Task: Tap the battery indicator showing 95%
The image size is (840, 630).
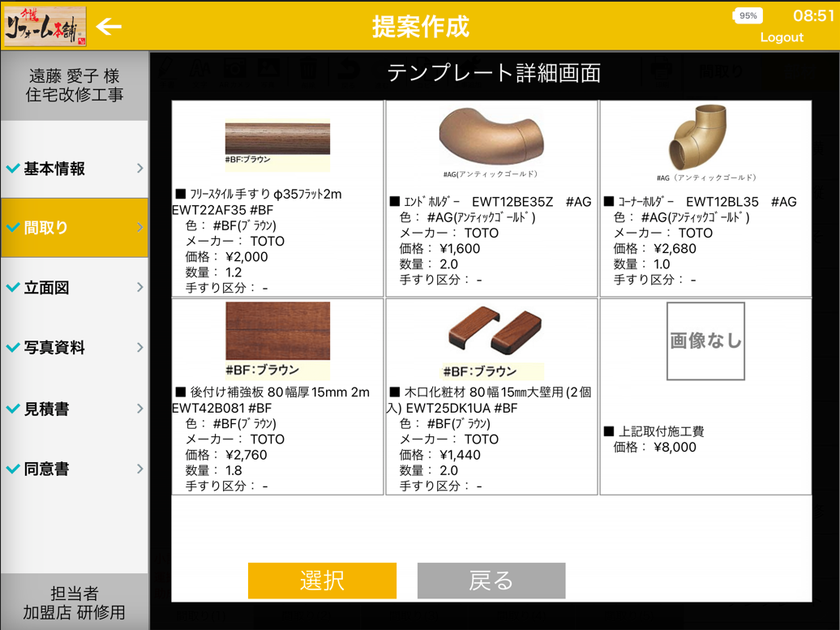Action: click(x=748, y=16)
